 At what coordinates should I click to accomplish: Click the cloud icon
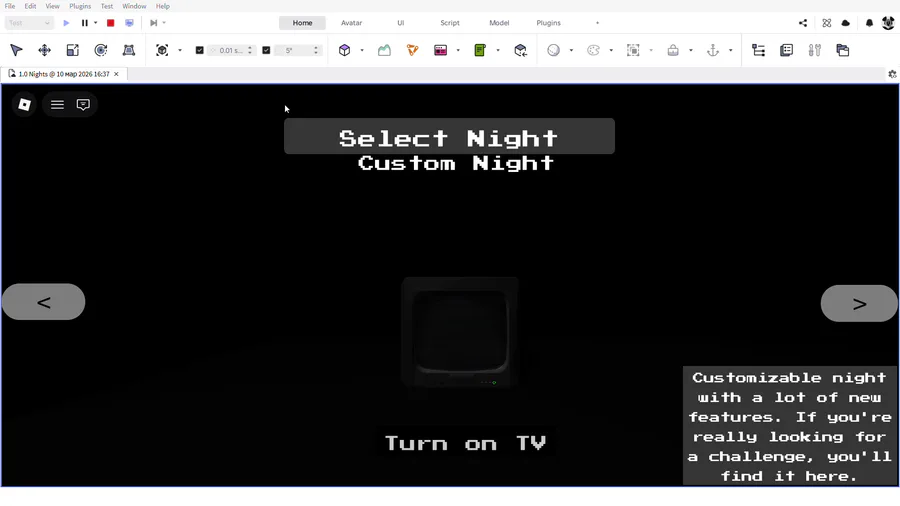pos(845,23)
